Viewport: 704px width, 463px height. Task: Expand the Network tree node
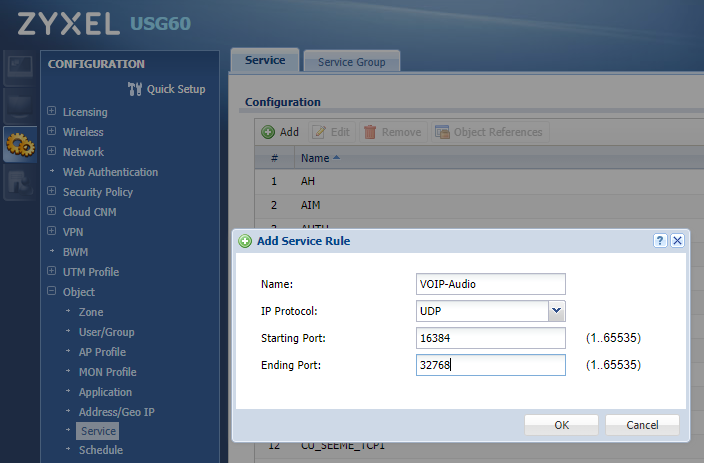pyautogui.click(x=52, y=152)
